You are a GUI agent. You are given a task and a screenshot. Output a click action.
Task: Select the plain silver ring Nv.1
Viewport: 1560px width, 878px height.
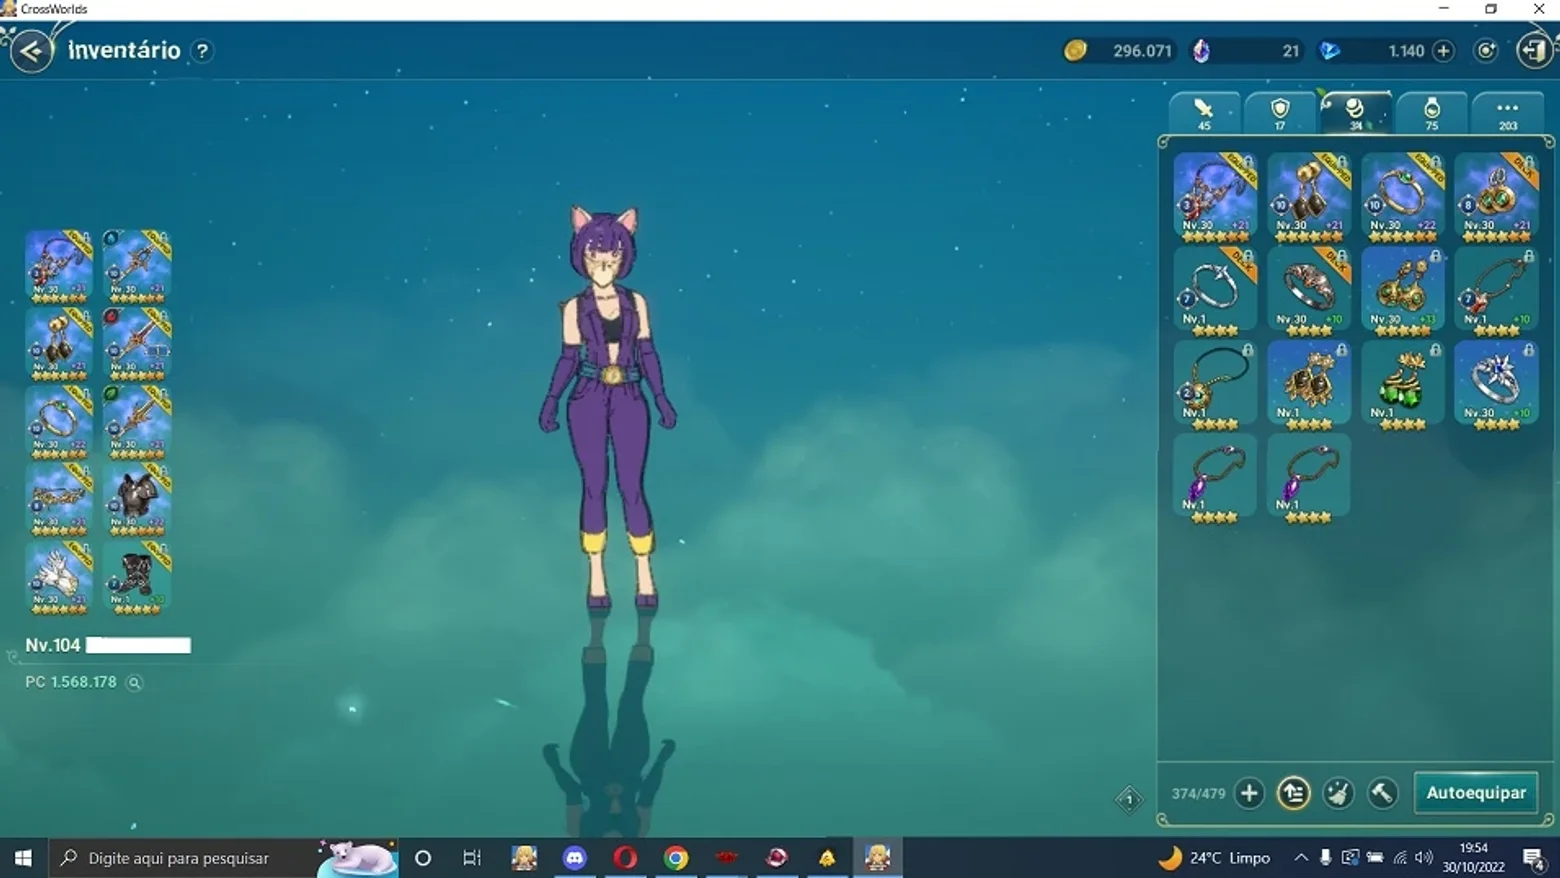pyautogui.click(x=1215, y=291)
